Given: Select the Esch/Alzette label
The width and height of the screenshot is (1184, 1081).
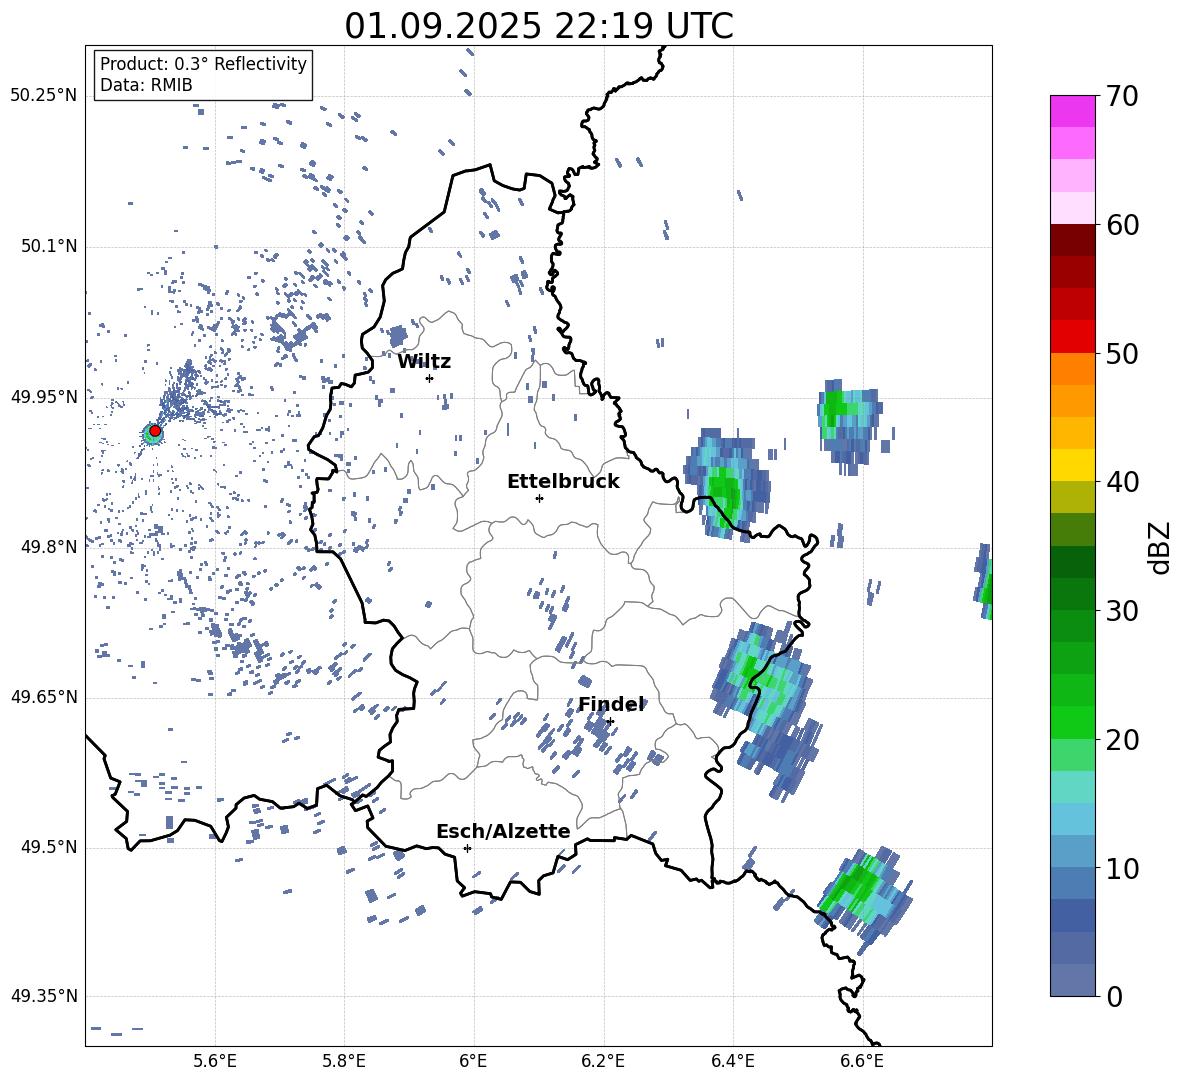Looking at the screenshot, I should tap(504, 831).
